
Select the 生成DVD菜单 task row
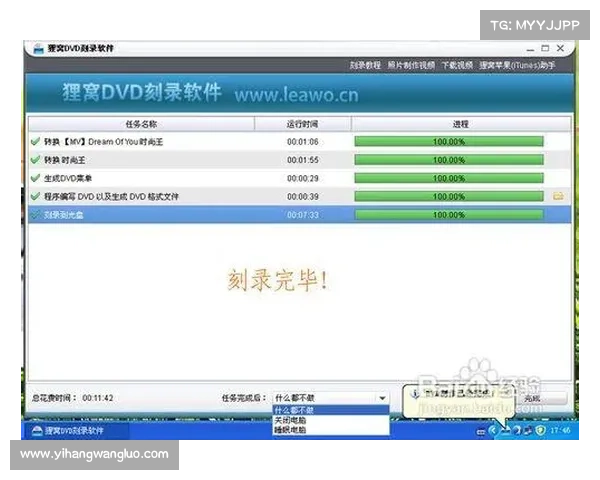coord(300,178)
